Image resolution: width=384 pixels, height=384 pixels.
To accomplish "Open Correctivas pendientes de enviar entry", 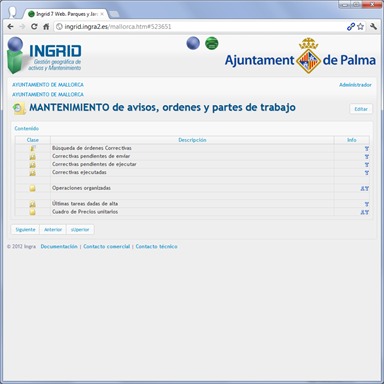I will [x=91, y=156].
